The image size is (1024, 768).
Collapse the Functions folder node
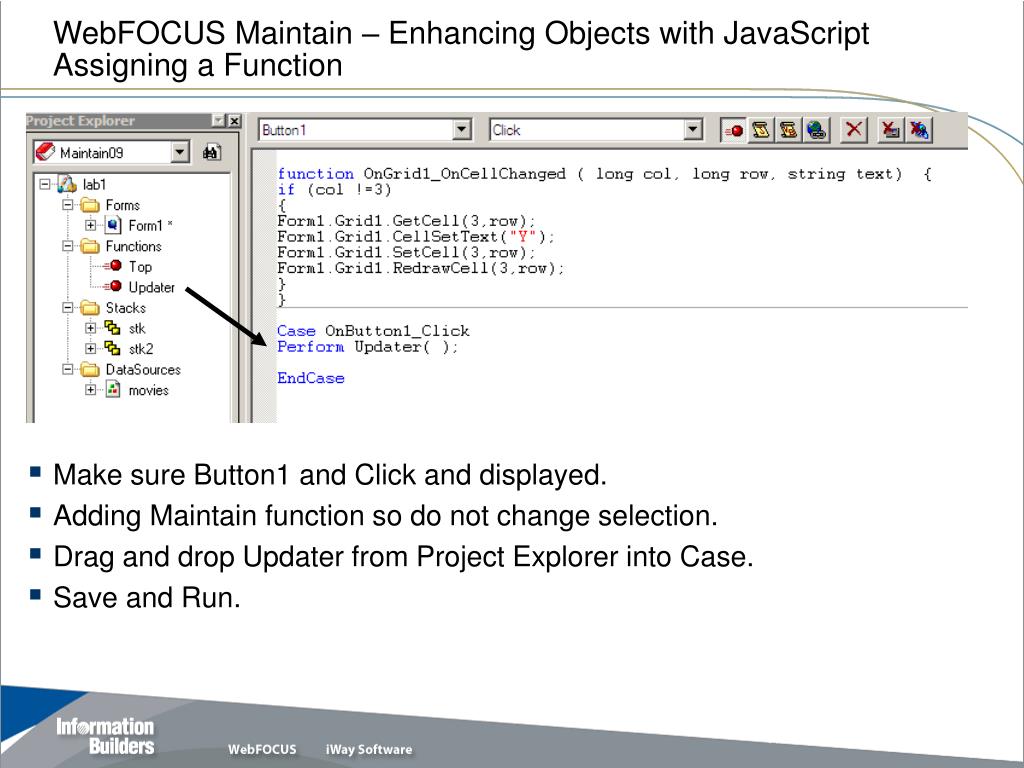tap(67, 246)
